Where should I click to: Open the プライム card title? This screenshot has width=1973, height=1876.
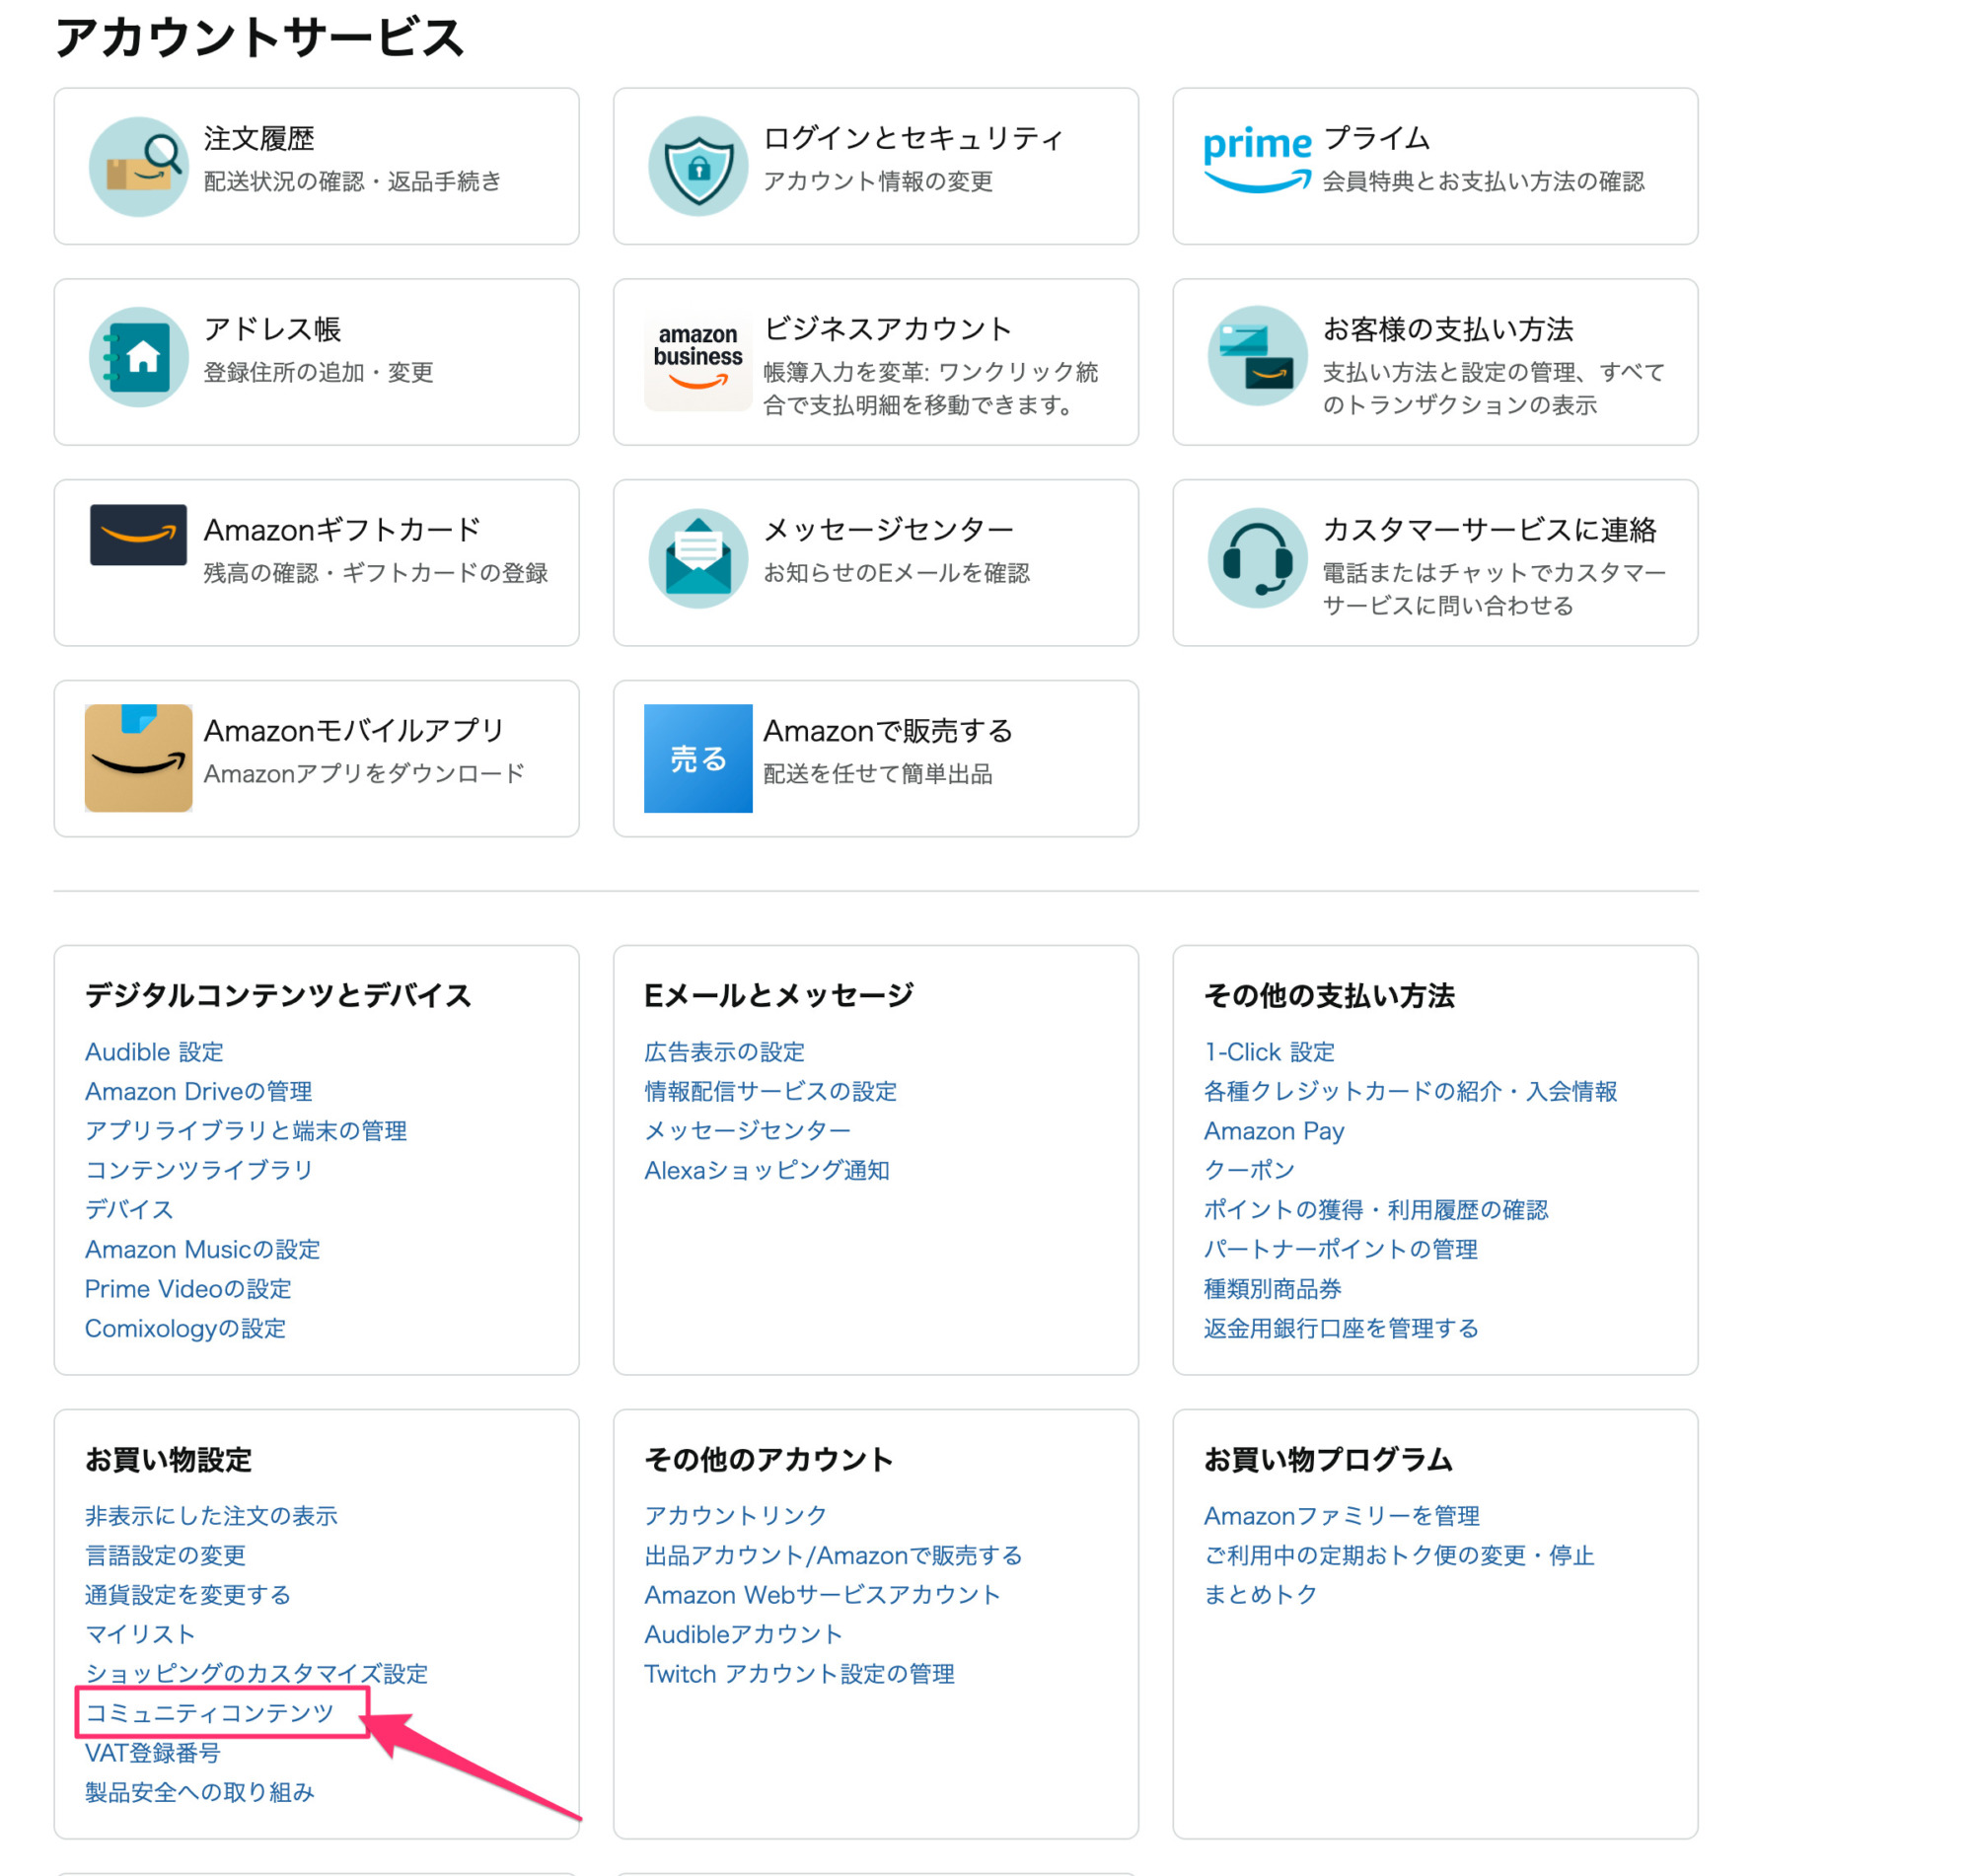point(1376,138)
